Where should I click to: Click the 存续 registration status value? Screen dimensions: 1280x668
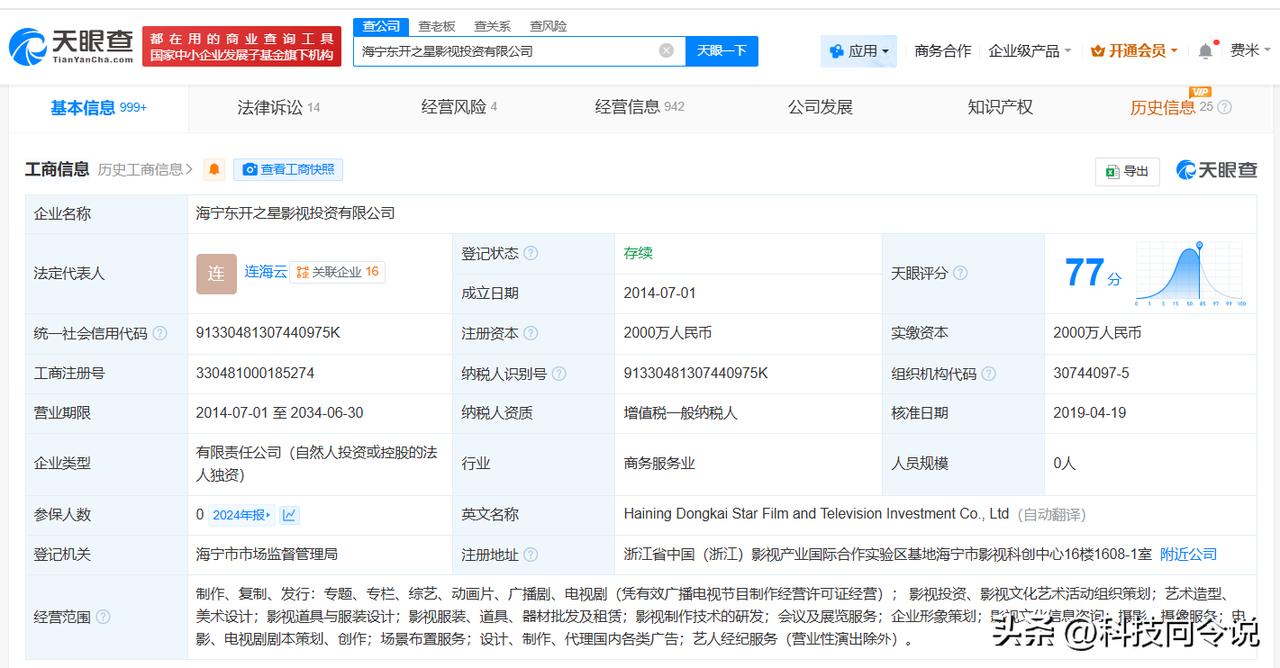(638, 254)
